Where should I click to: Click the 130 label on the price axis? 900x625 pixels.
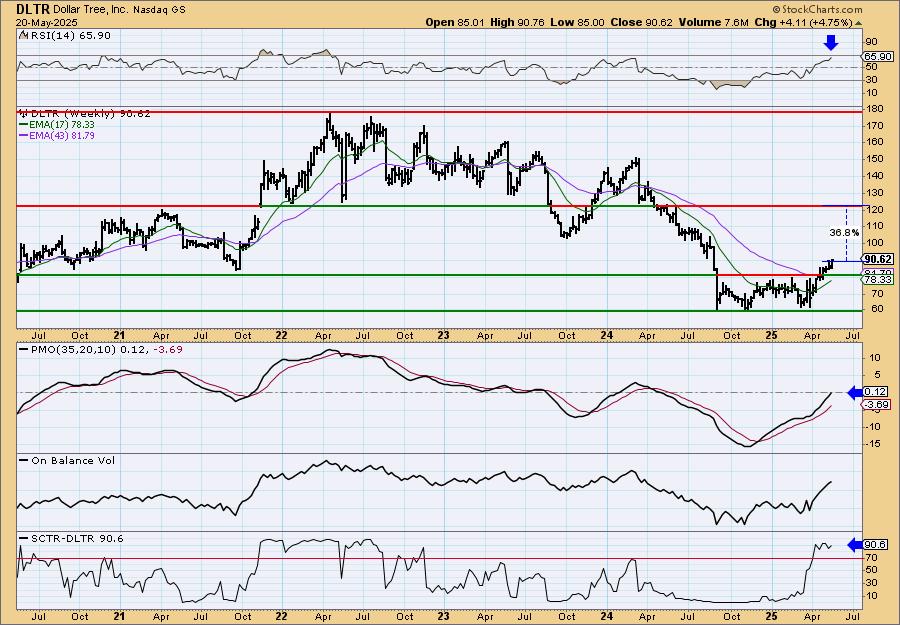click(x=874, y=193)
